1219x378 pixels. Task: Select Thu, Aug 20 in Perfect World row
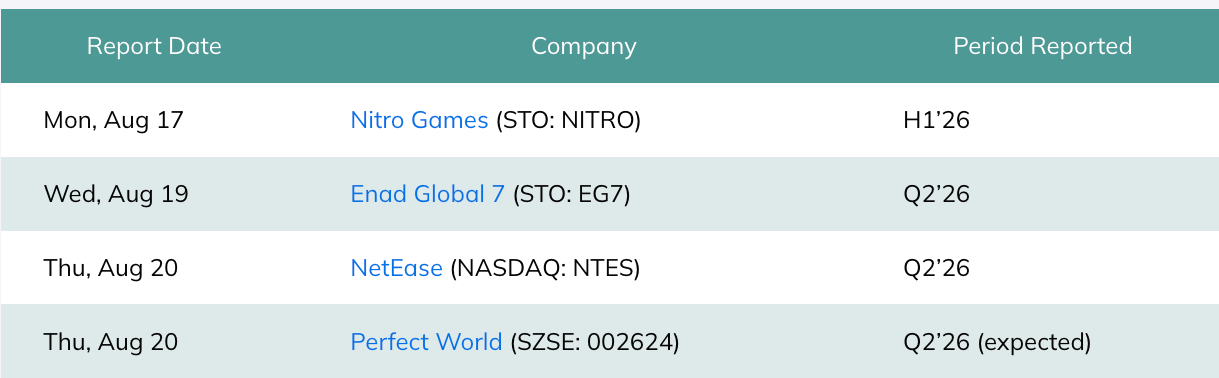pos(110,342)
